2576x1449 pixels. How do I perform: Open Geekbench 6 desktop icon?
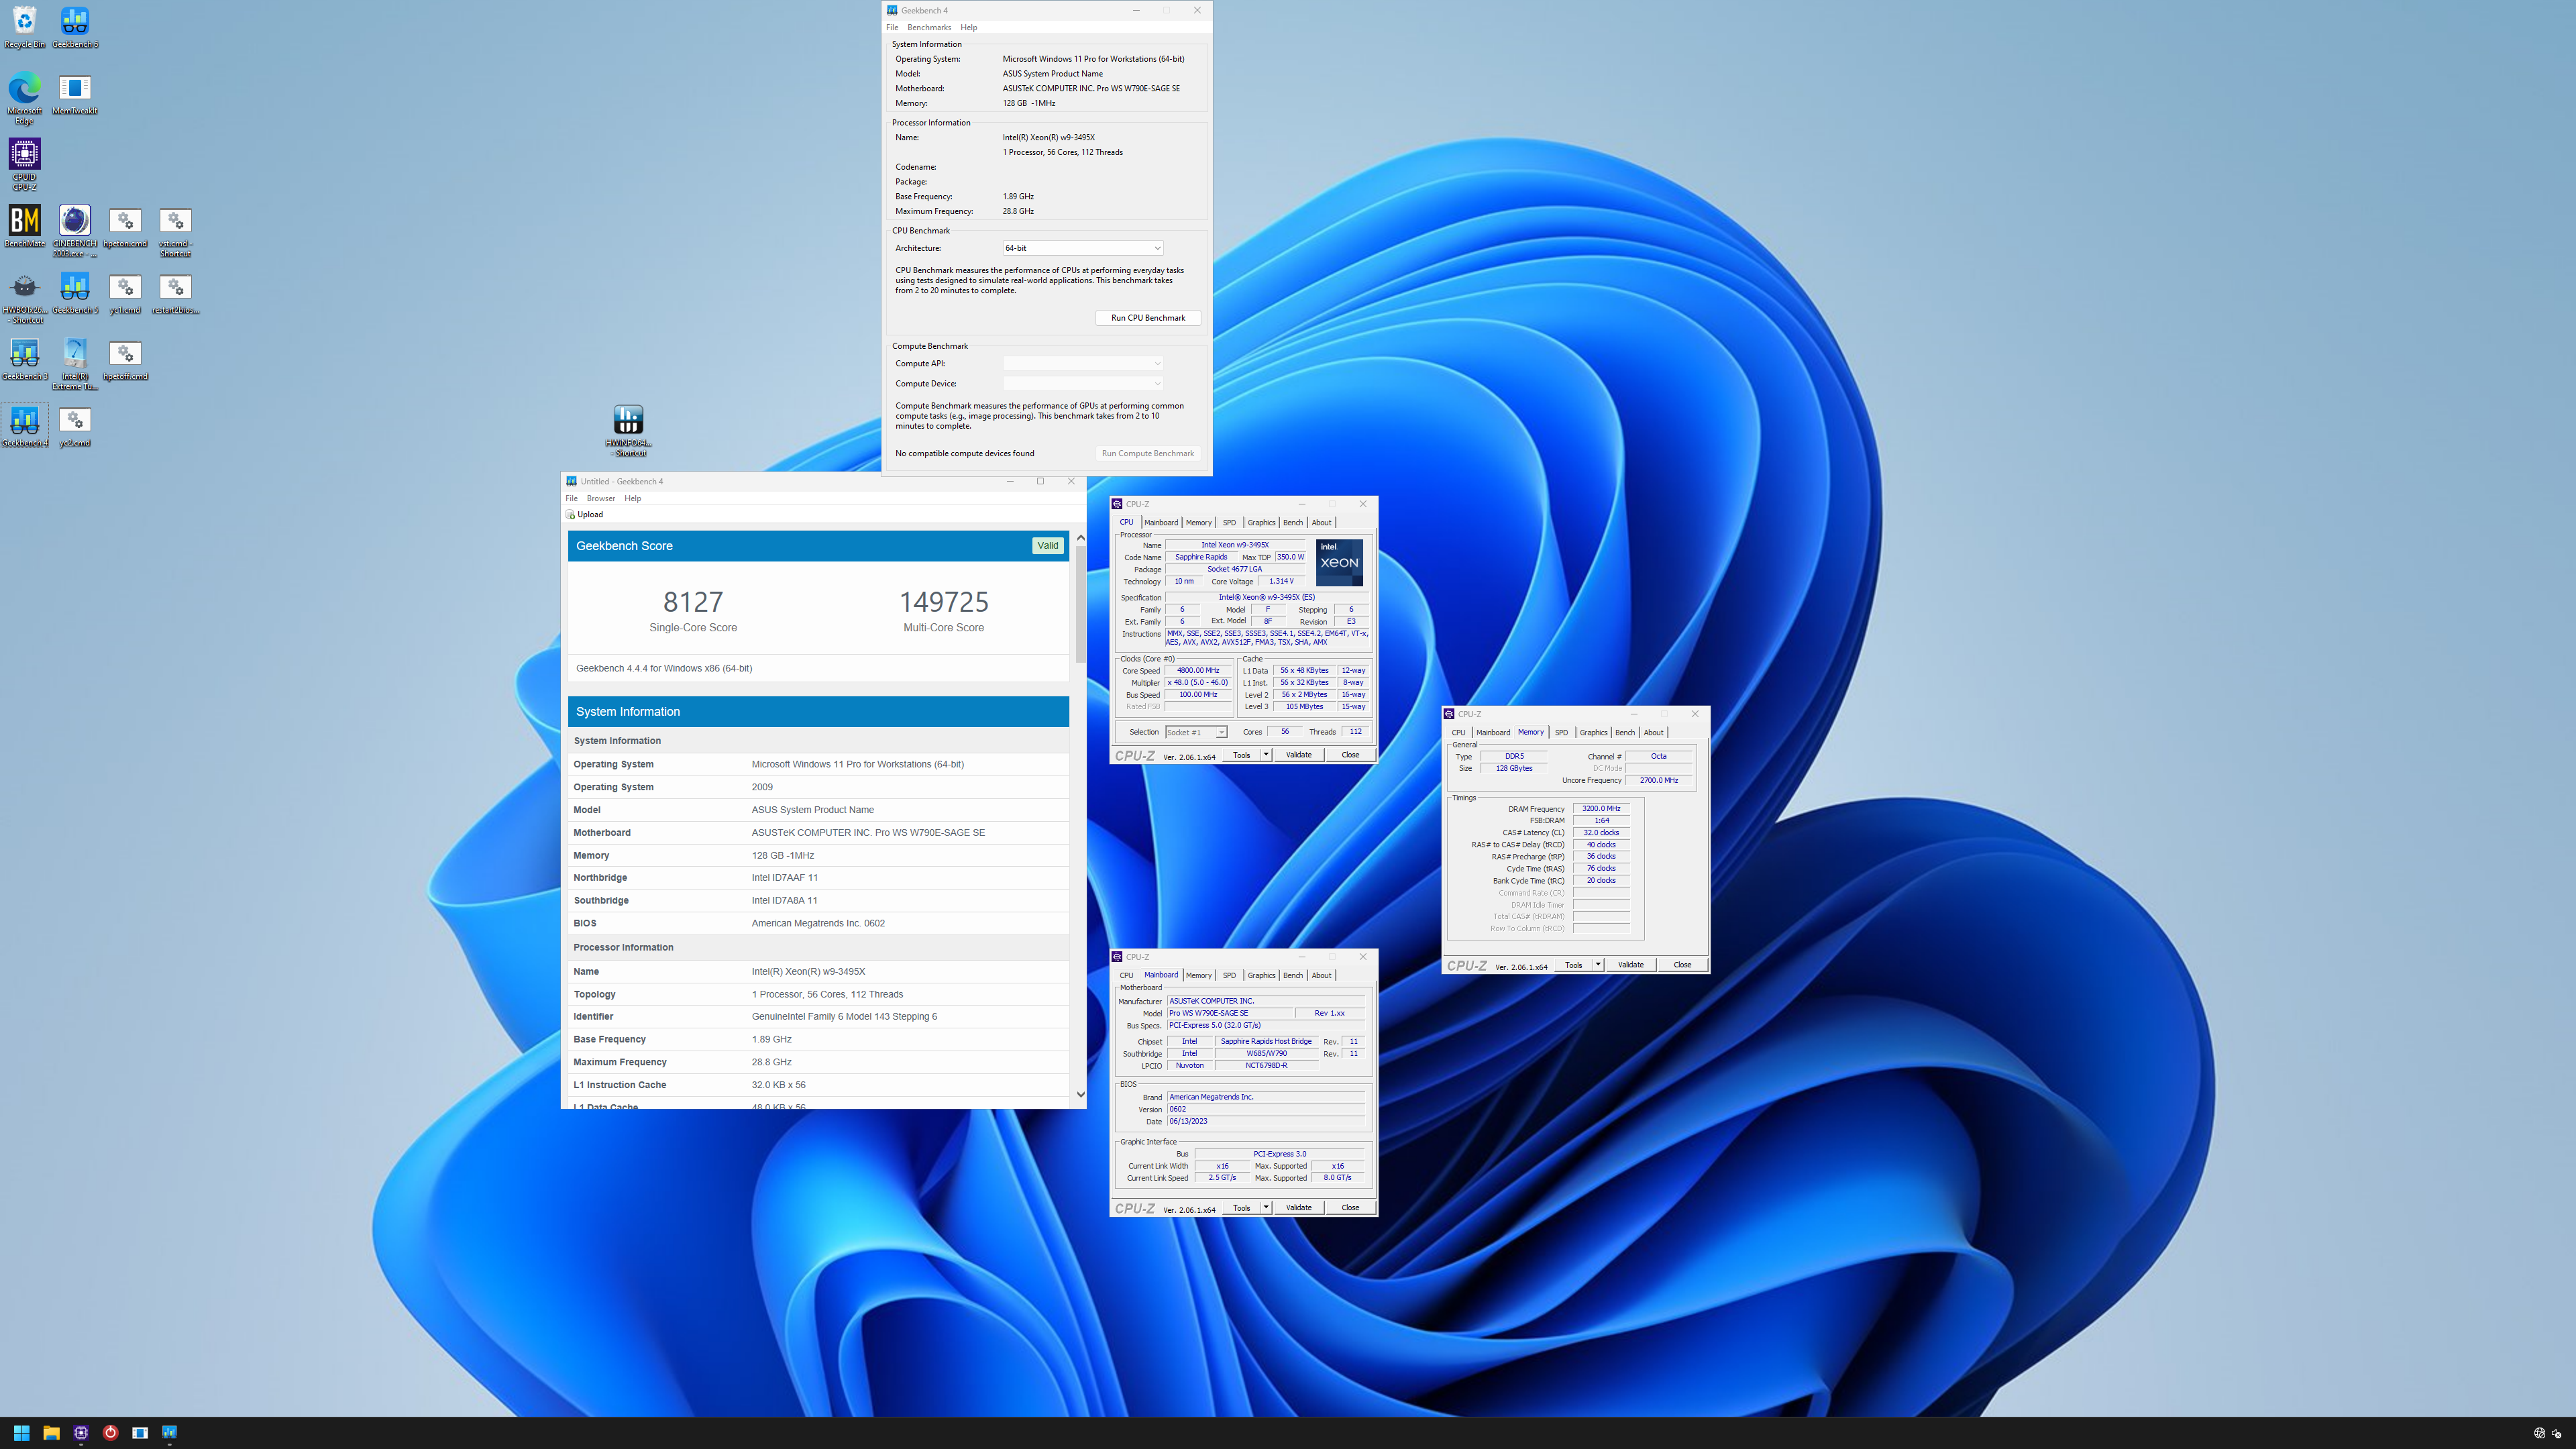(x=75, y=27)
